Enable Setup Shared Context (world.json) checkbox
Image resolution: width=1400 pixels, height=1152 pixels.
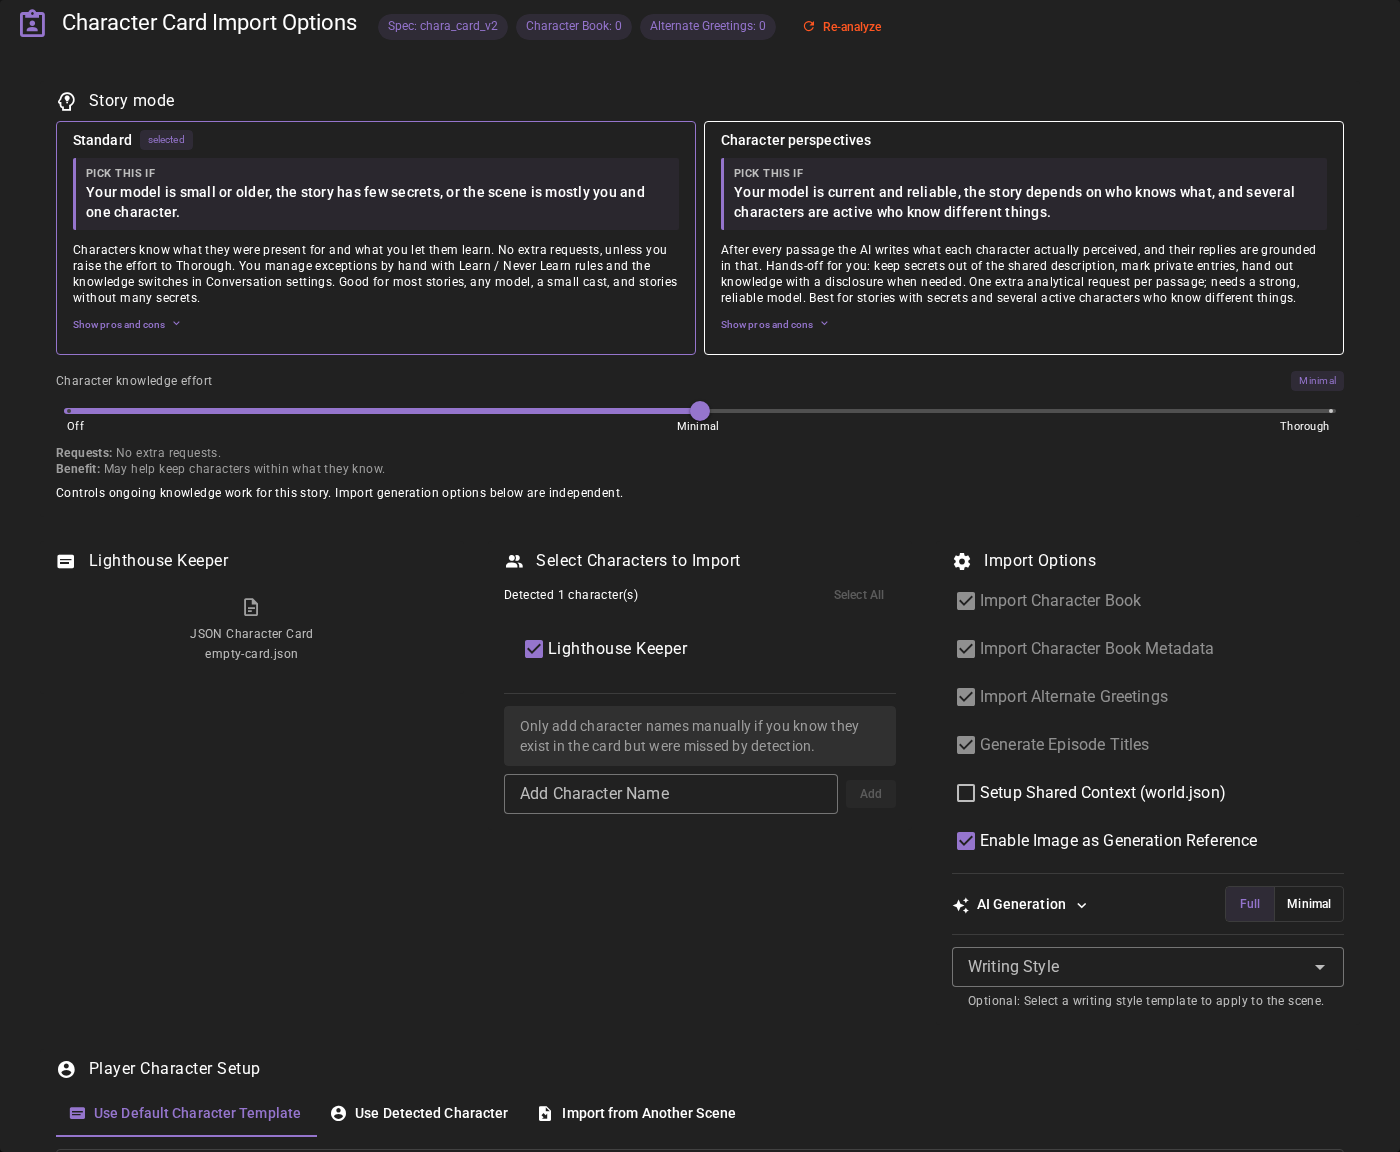click(x=966, y=793)
